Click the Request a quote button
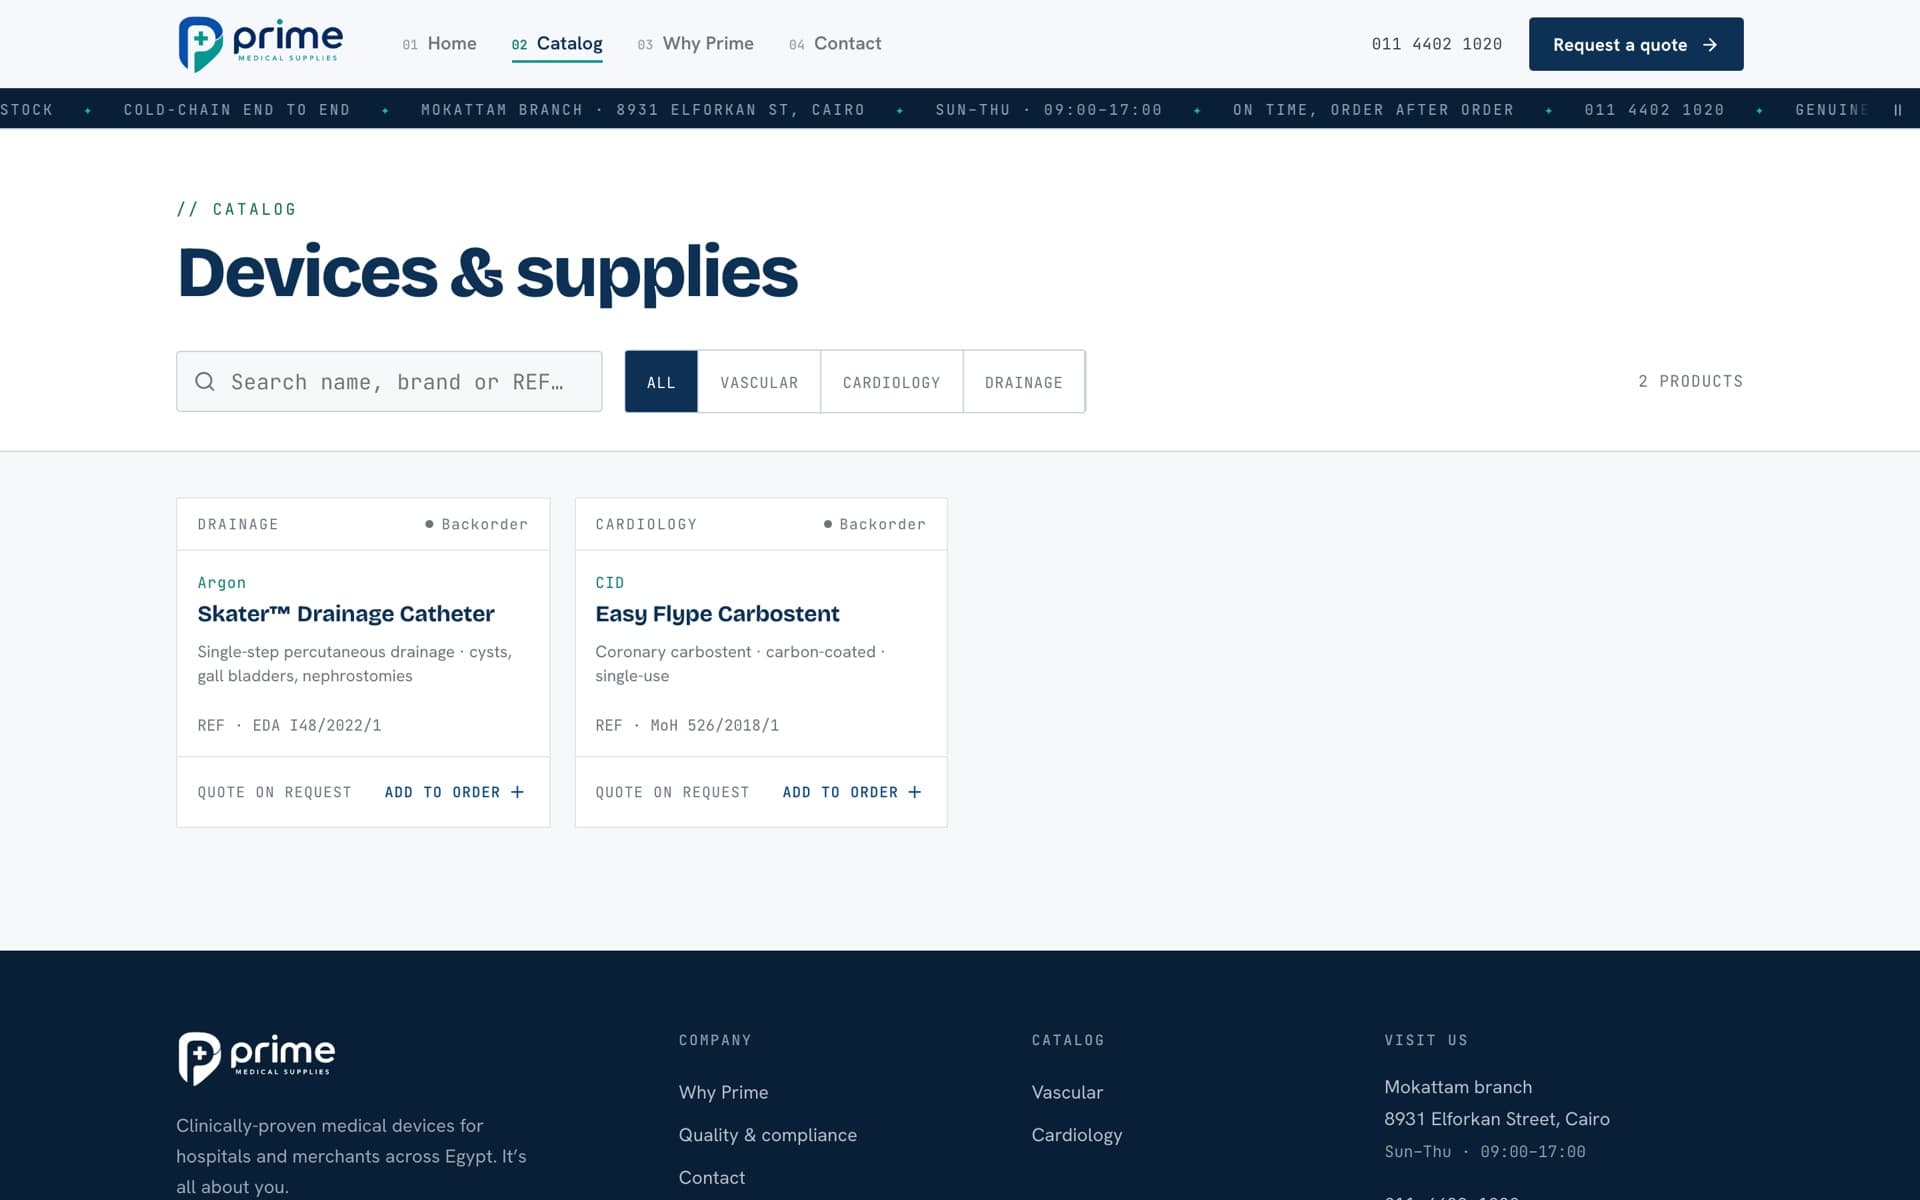 pyautogui.click(x=1636, y=44)
